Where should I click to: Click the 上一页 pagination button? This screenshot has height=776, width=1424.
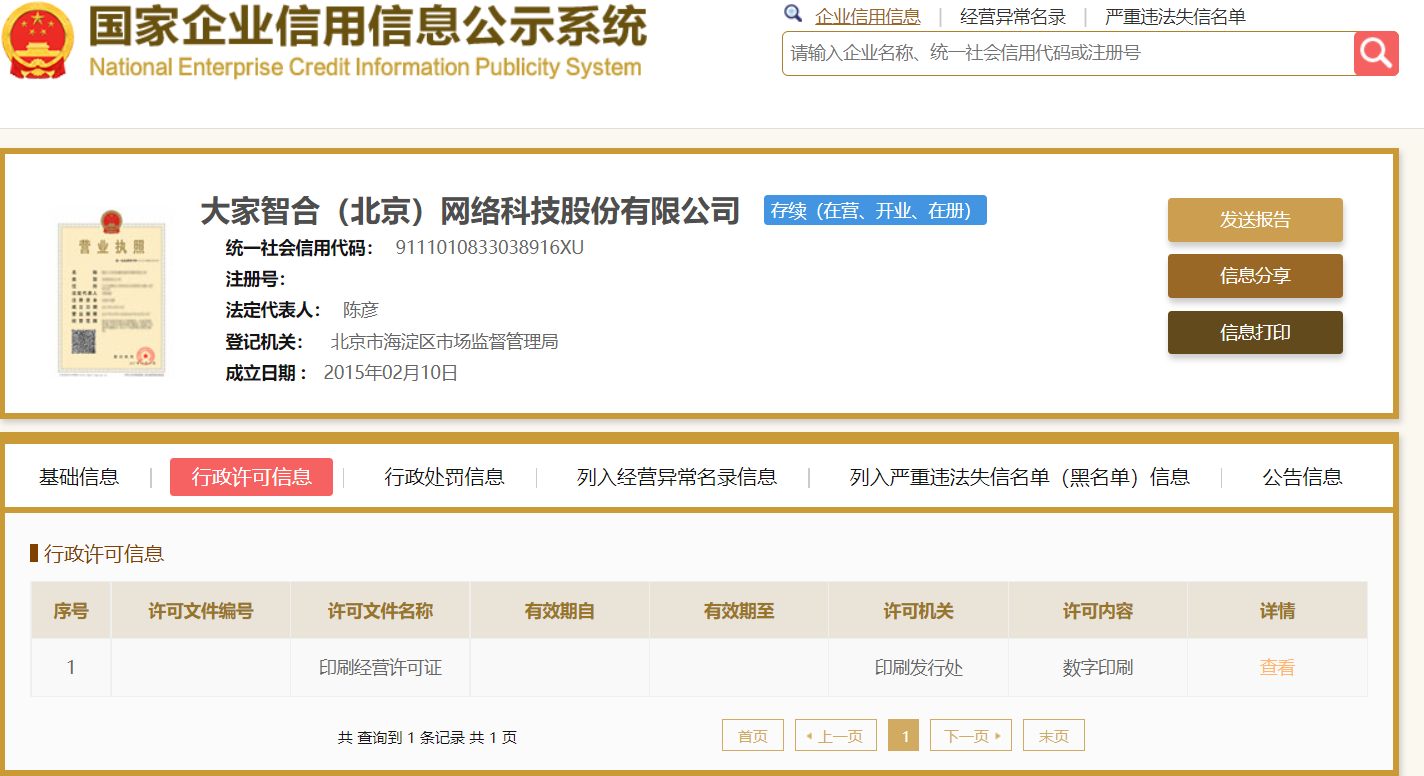coord(836,735)
